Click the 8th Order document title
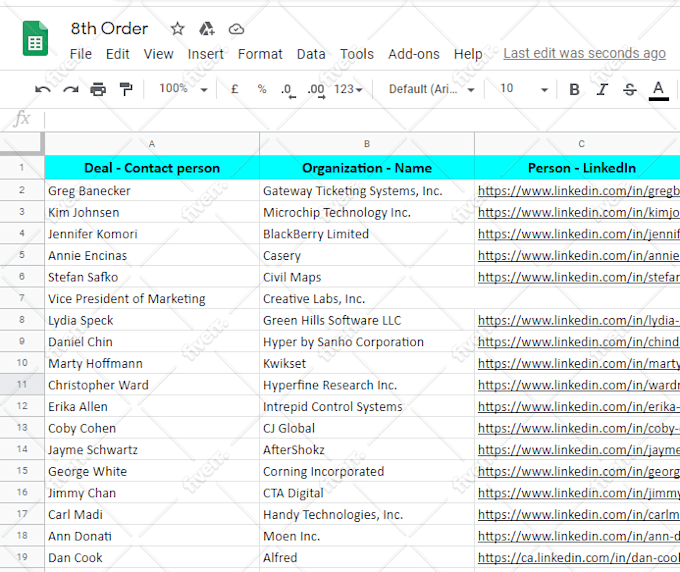The height and width of the screenshot is (572, 680). [x=109, y=29]
